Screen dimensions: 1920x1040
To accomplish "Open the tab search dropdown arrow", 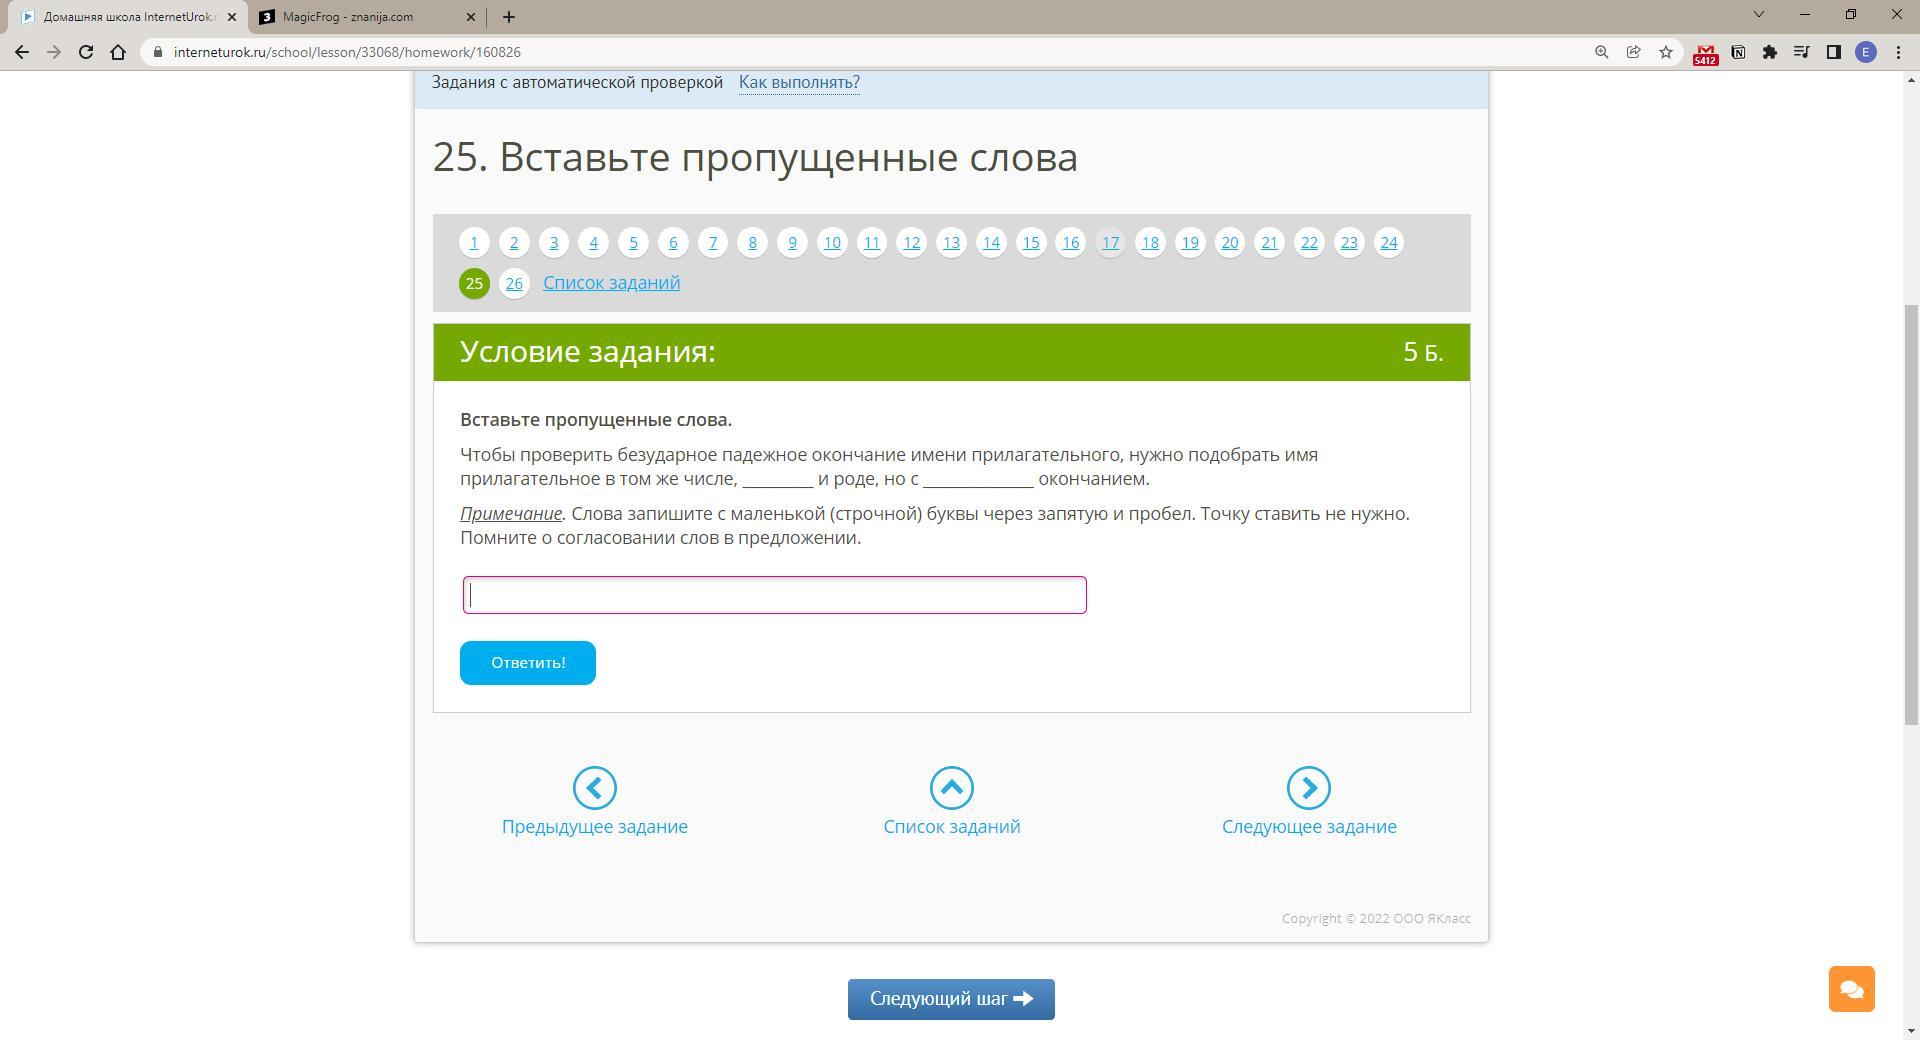I will (1759, 15).
